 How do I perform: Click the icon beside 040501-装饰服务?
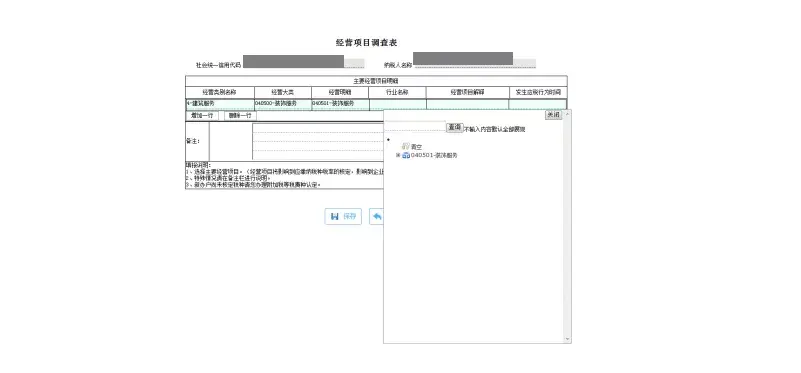click(x=406, y=155)
